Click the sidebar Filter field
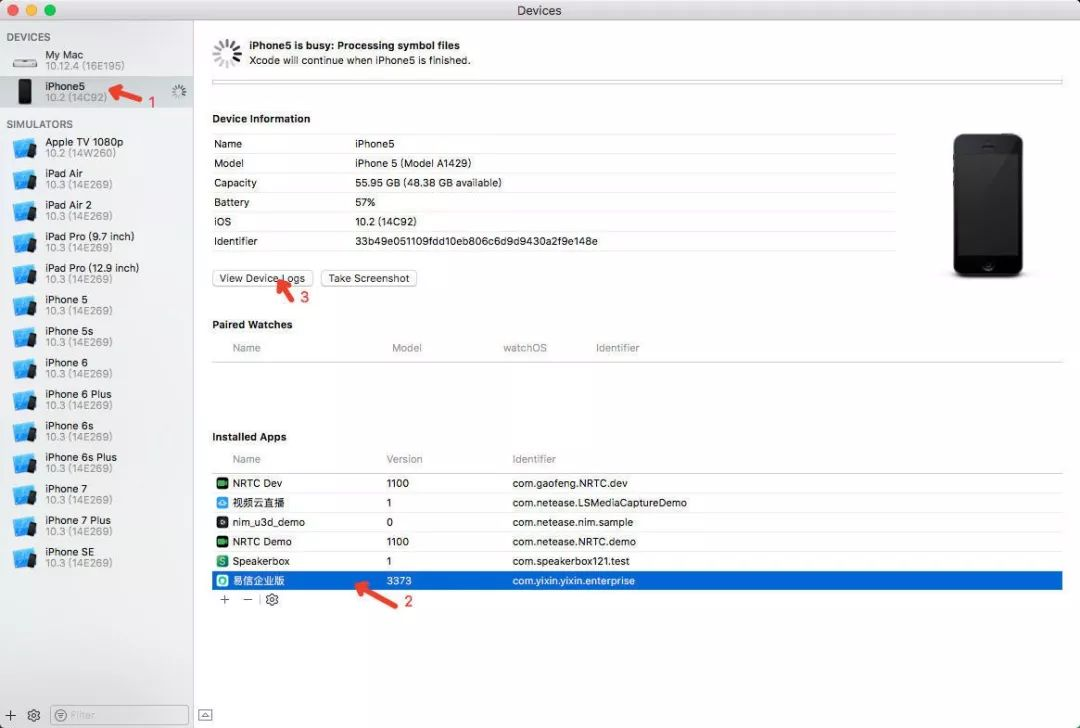The image size is (1080, 728). tap(119, 715)
